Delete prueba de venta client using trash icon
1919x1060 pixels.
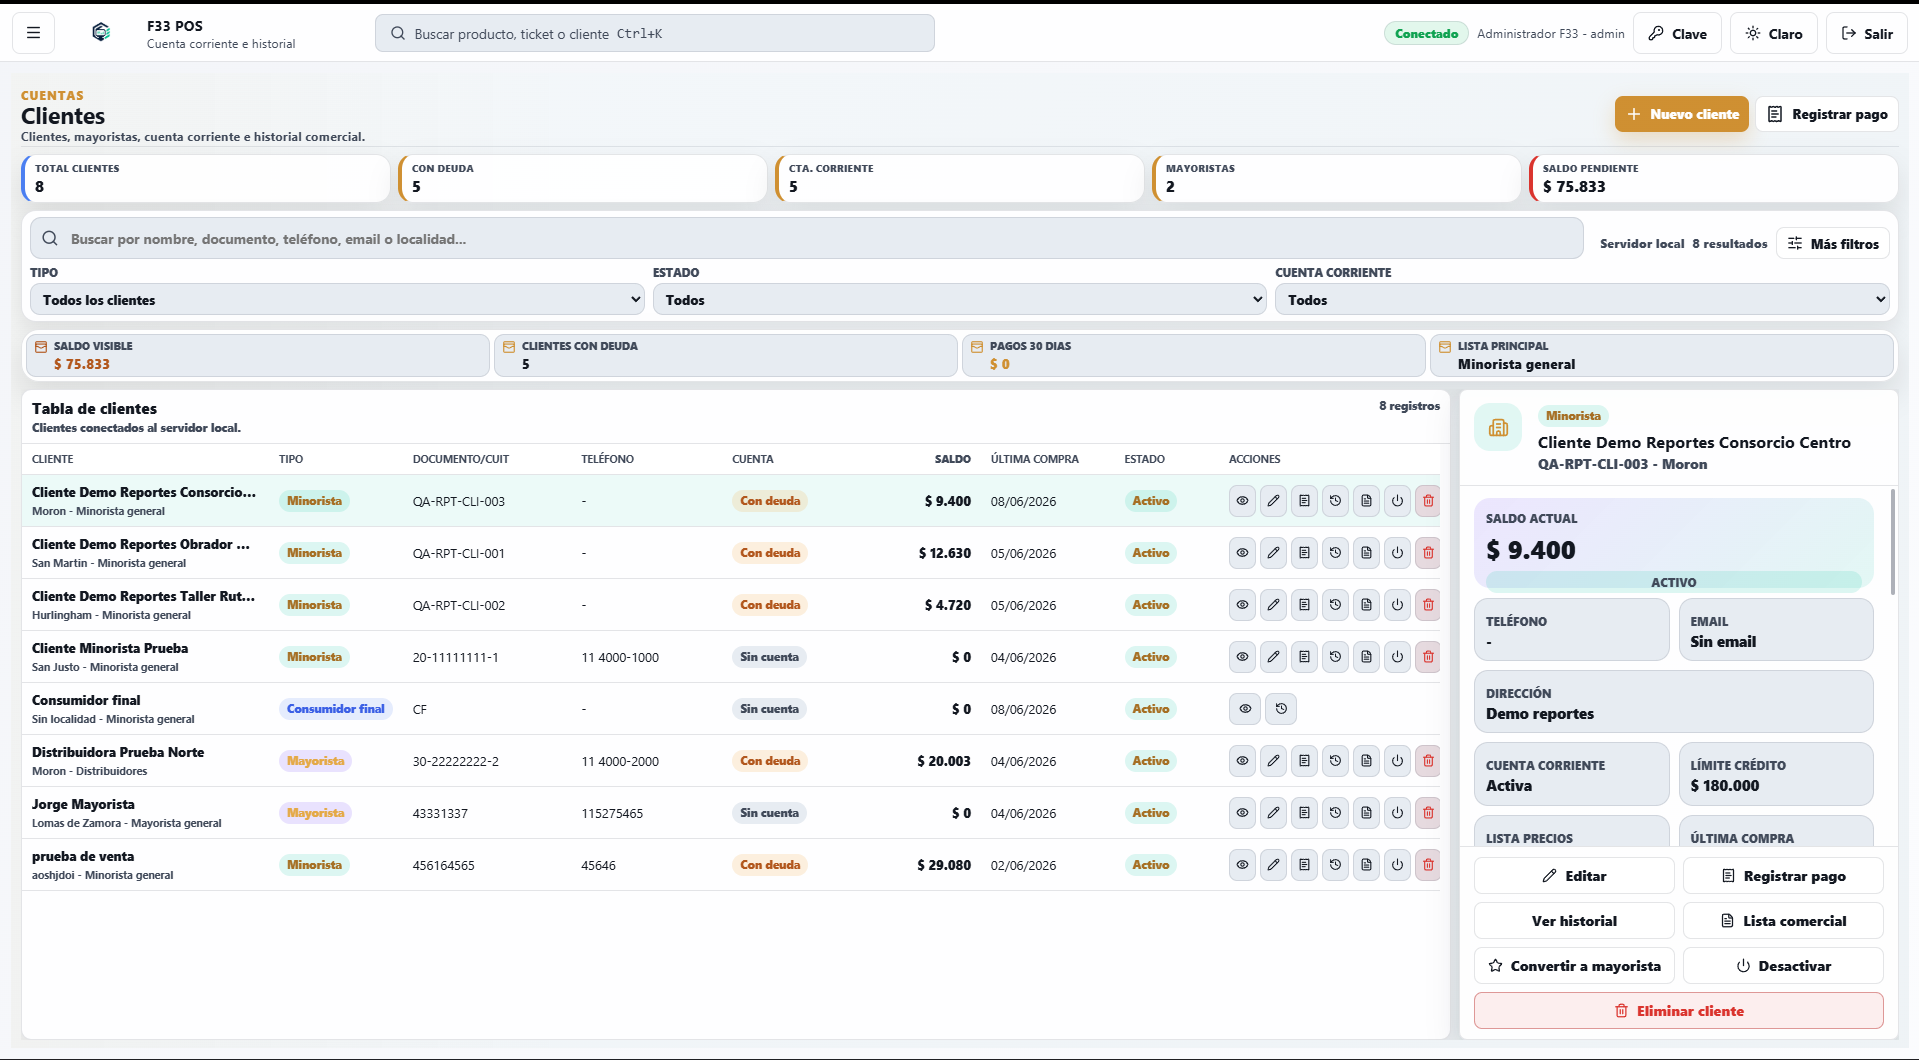click(1428, 865)
